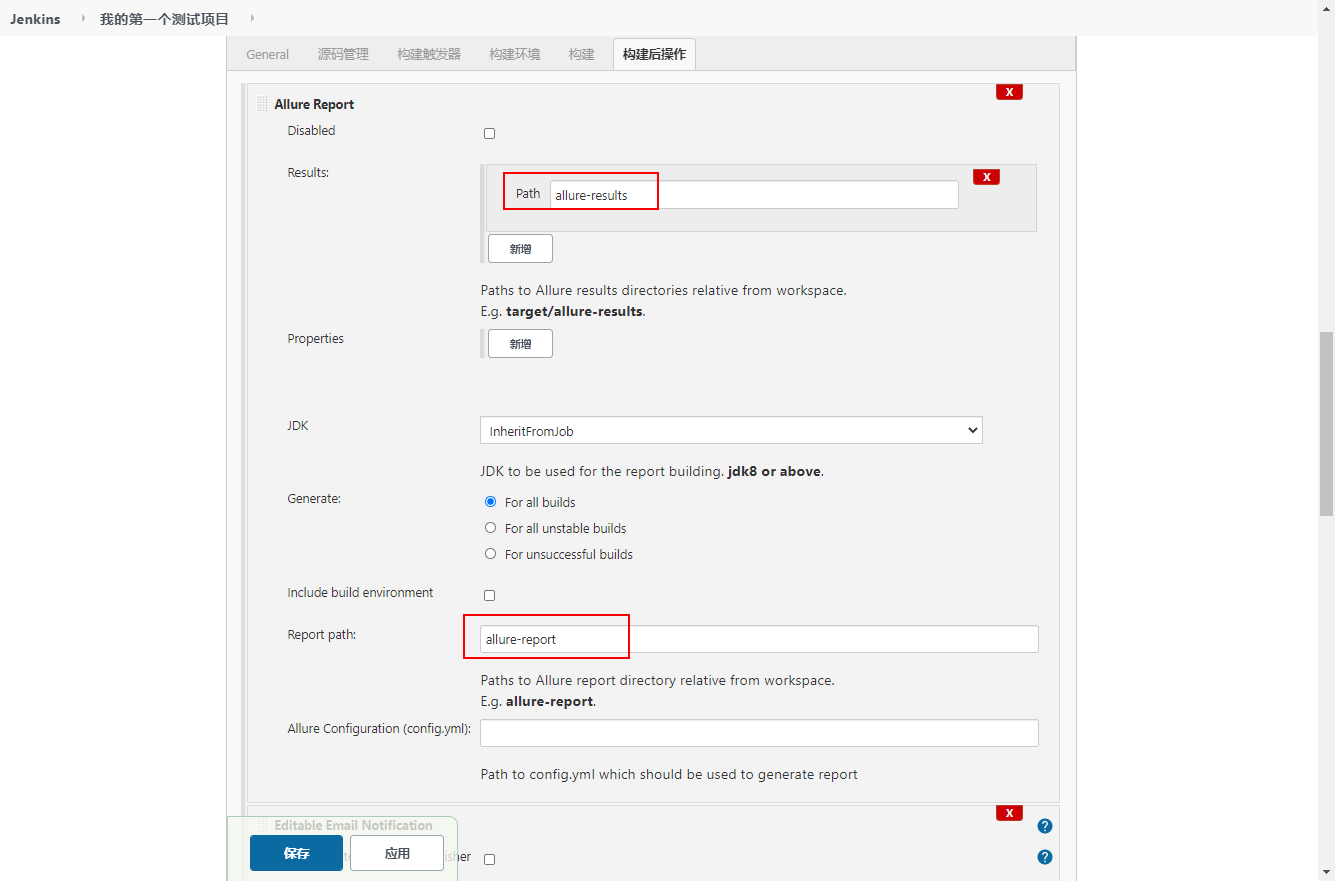Click 新增 button next to Properties
Screen dimensions: 1335x881
point(520,343)
